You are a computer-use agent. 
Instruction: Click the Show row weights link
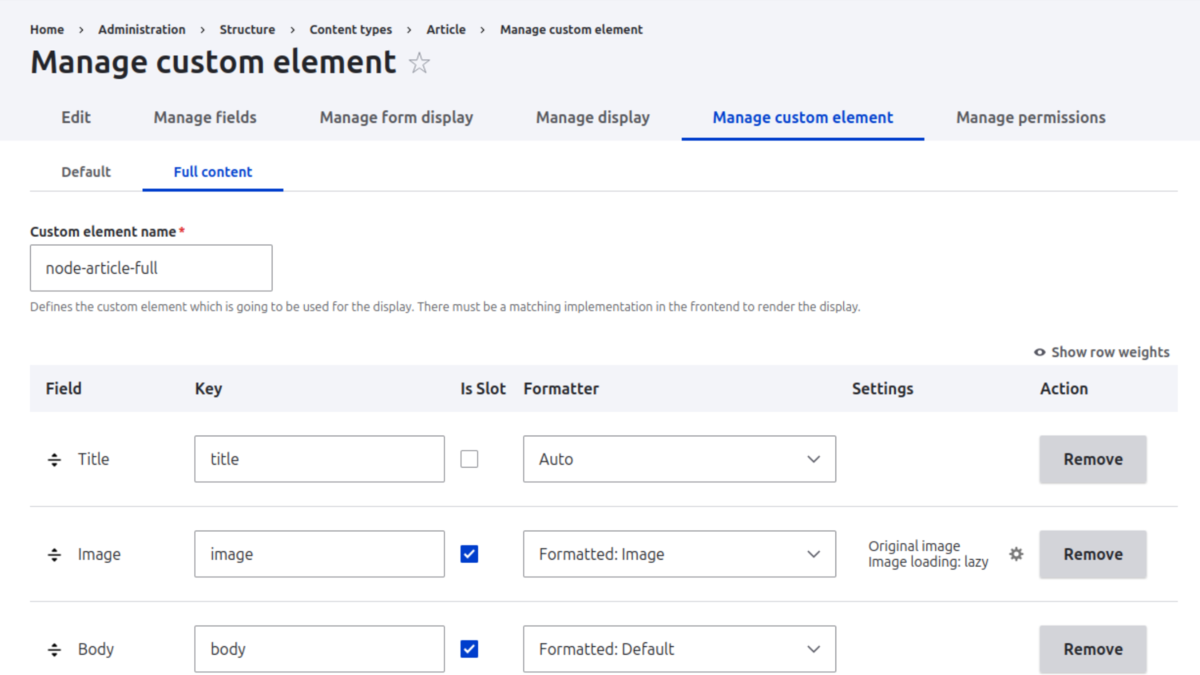(1108, 352)
